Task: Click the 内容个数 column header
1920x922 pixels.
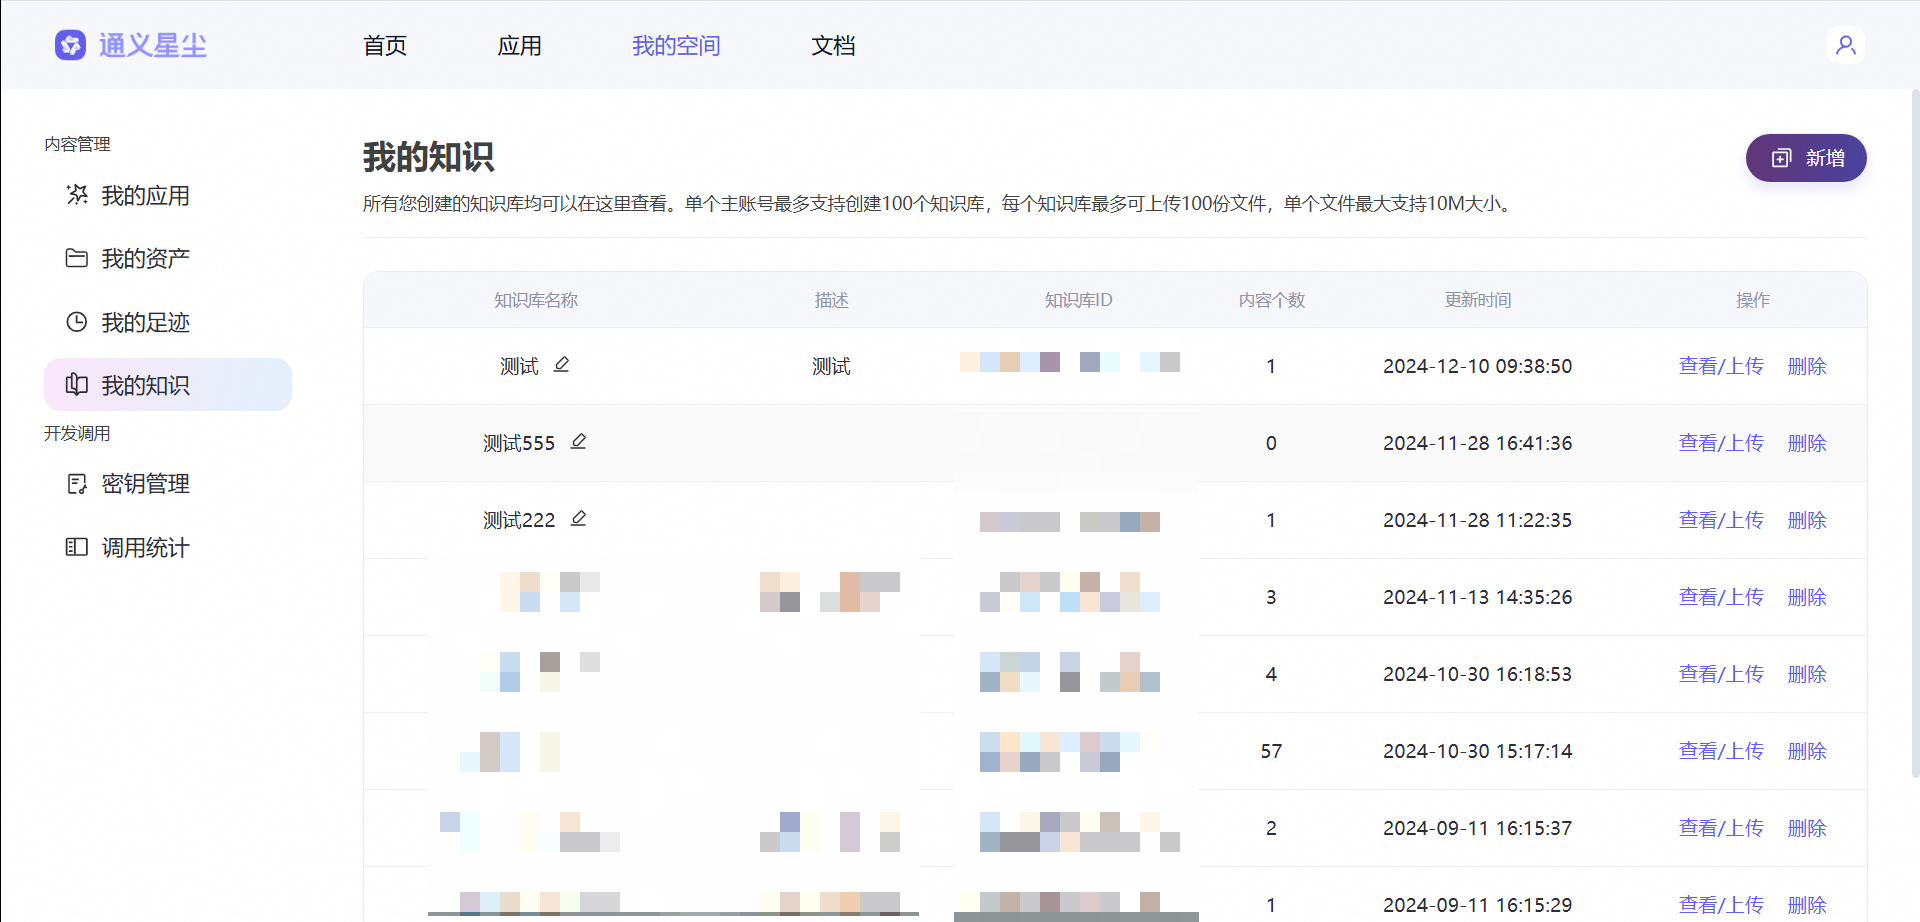Action: [x=1271, y=300]
